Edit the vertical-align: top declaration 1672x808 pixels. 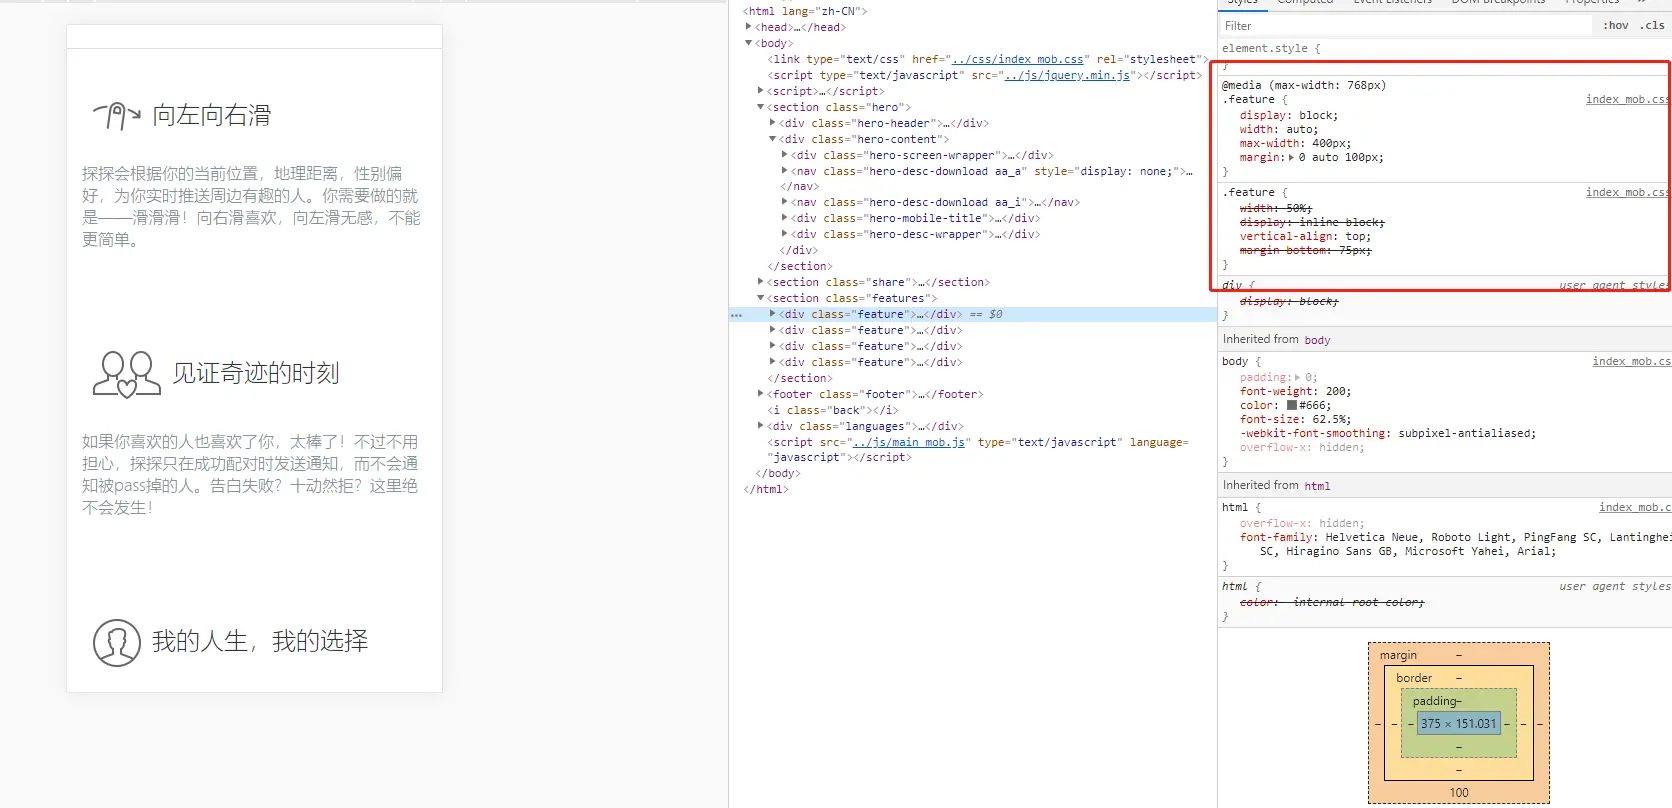click(1305, 237)
